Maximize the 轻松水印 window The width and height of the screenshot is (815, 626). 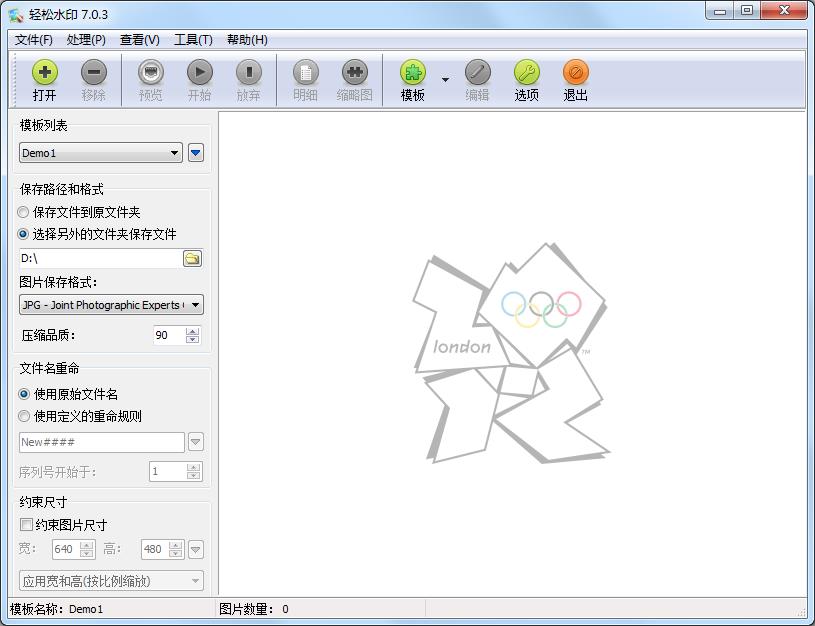[747, 11]
